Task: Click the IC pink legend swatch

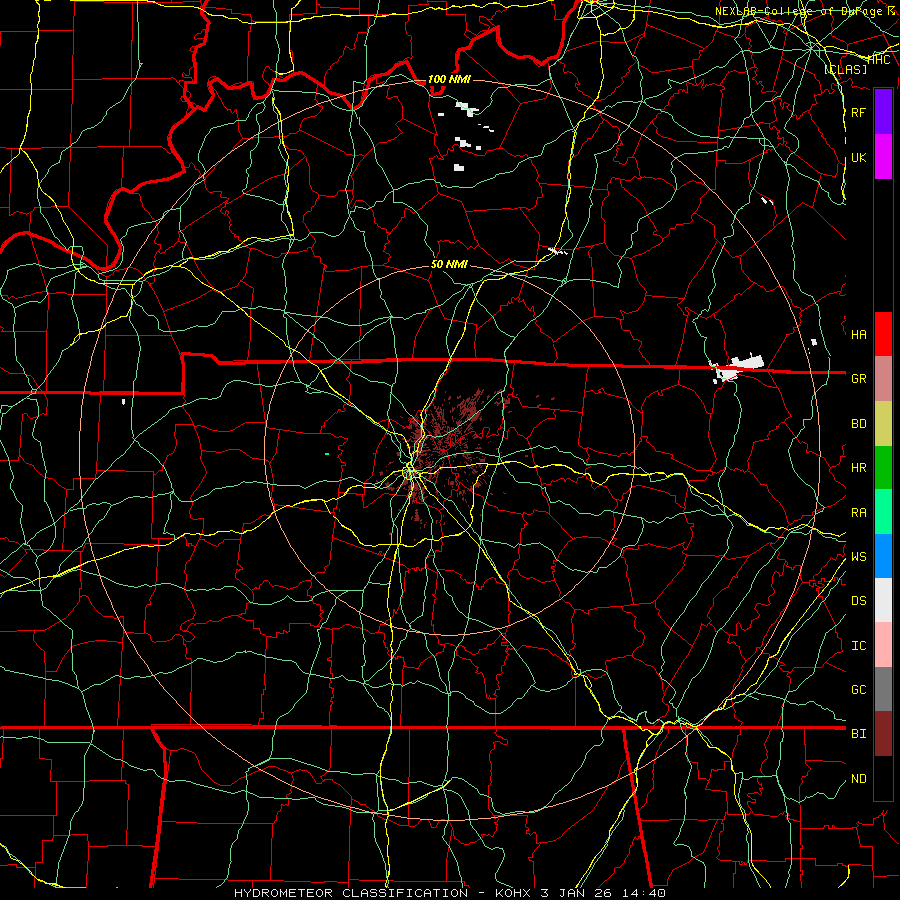Action: point(883,645)
